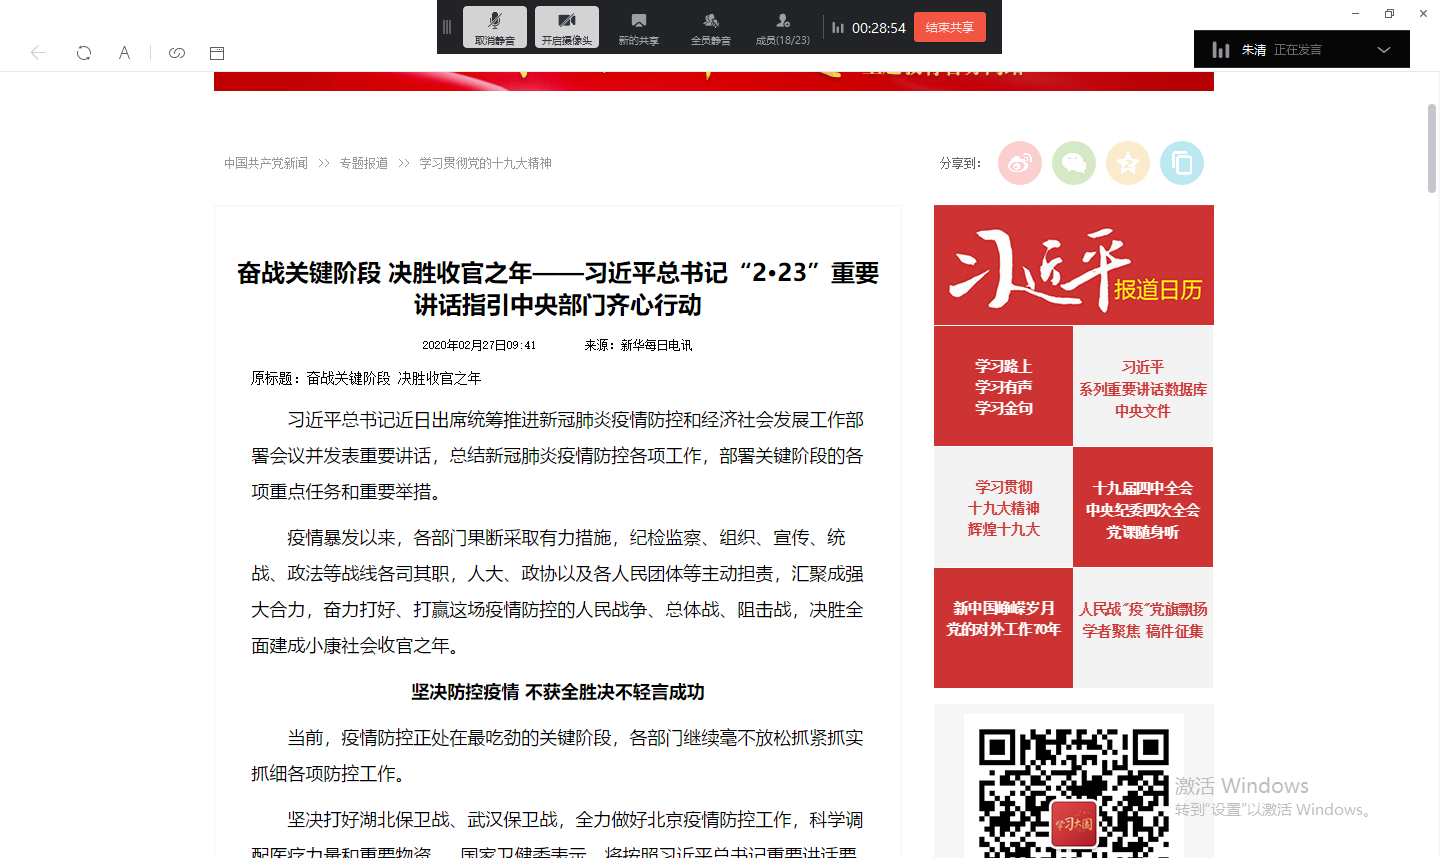The image size is (1440, 860).
Task: Share via the star QZone icon
Action: click(x=1127, y=163)
